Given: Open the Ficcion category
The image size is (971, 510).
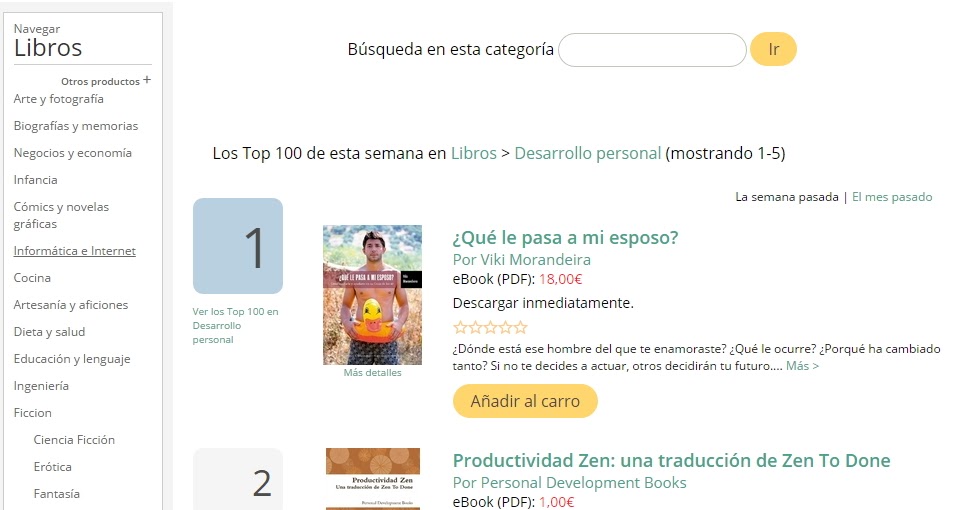Looking at the screenshot, I should (x=32, y=413).
